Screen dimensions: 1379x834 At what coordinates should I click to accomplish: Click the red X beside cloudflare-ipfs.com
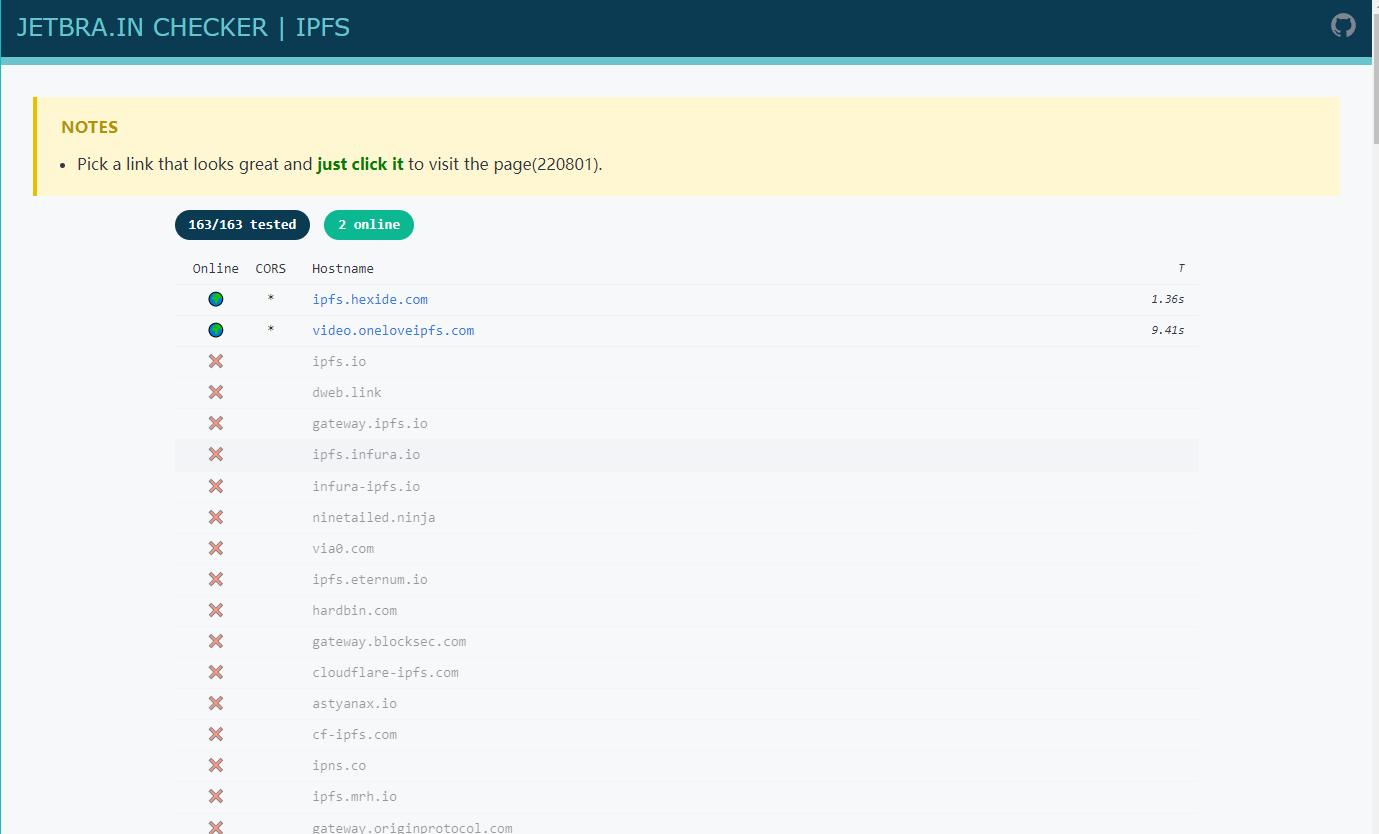(216, 672)
